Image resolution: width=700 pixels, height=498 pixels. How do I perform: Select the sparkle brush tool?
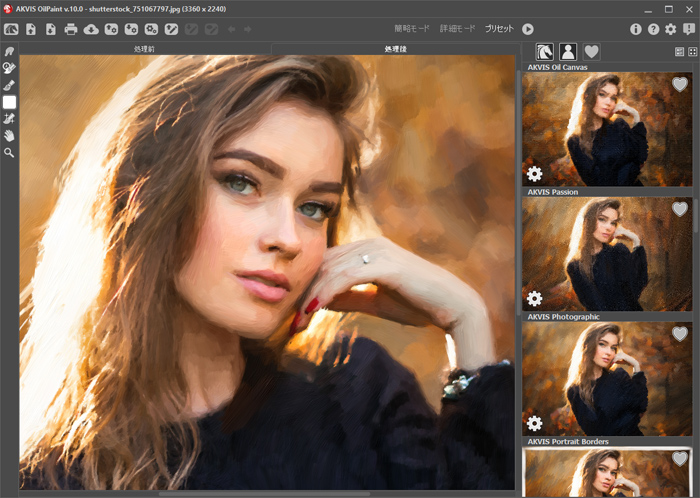point(9,119)
